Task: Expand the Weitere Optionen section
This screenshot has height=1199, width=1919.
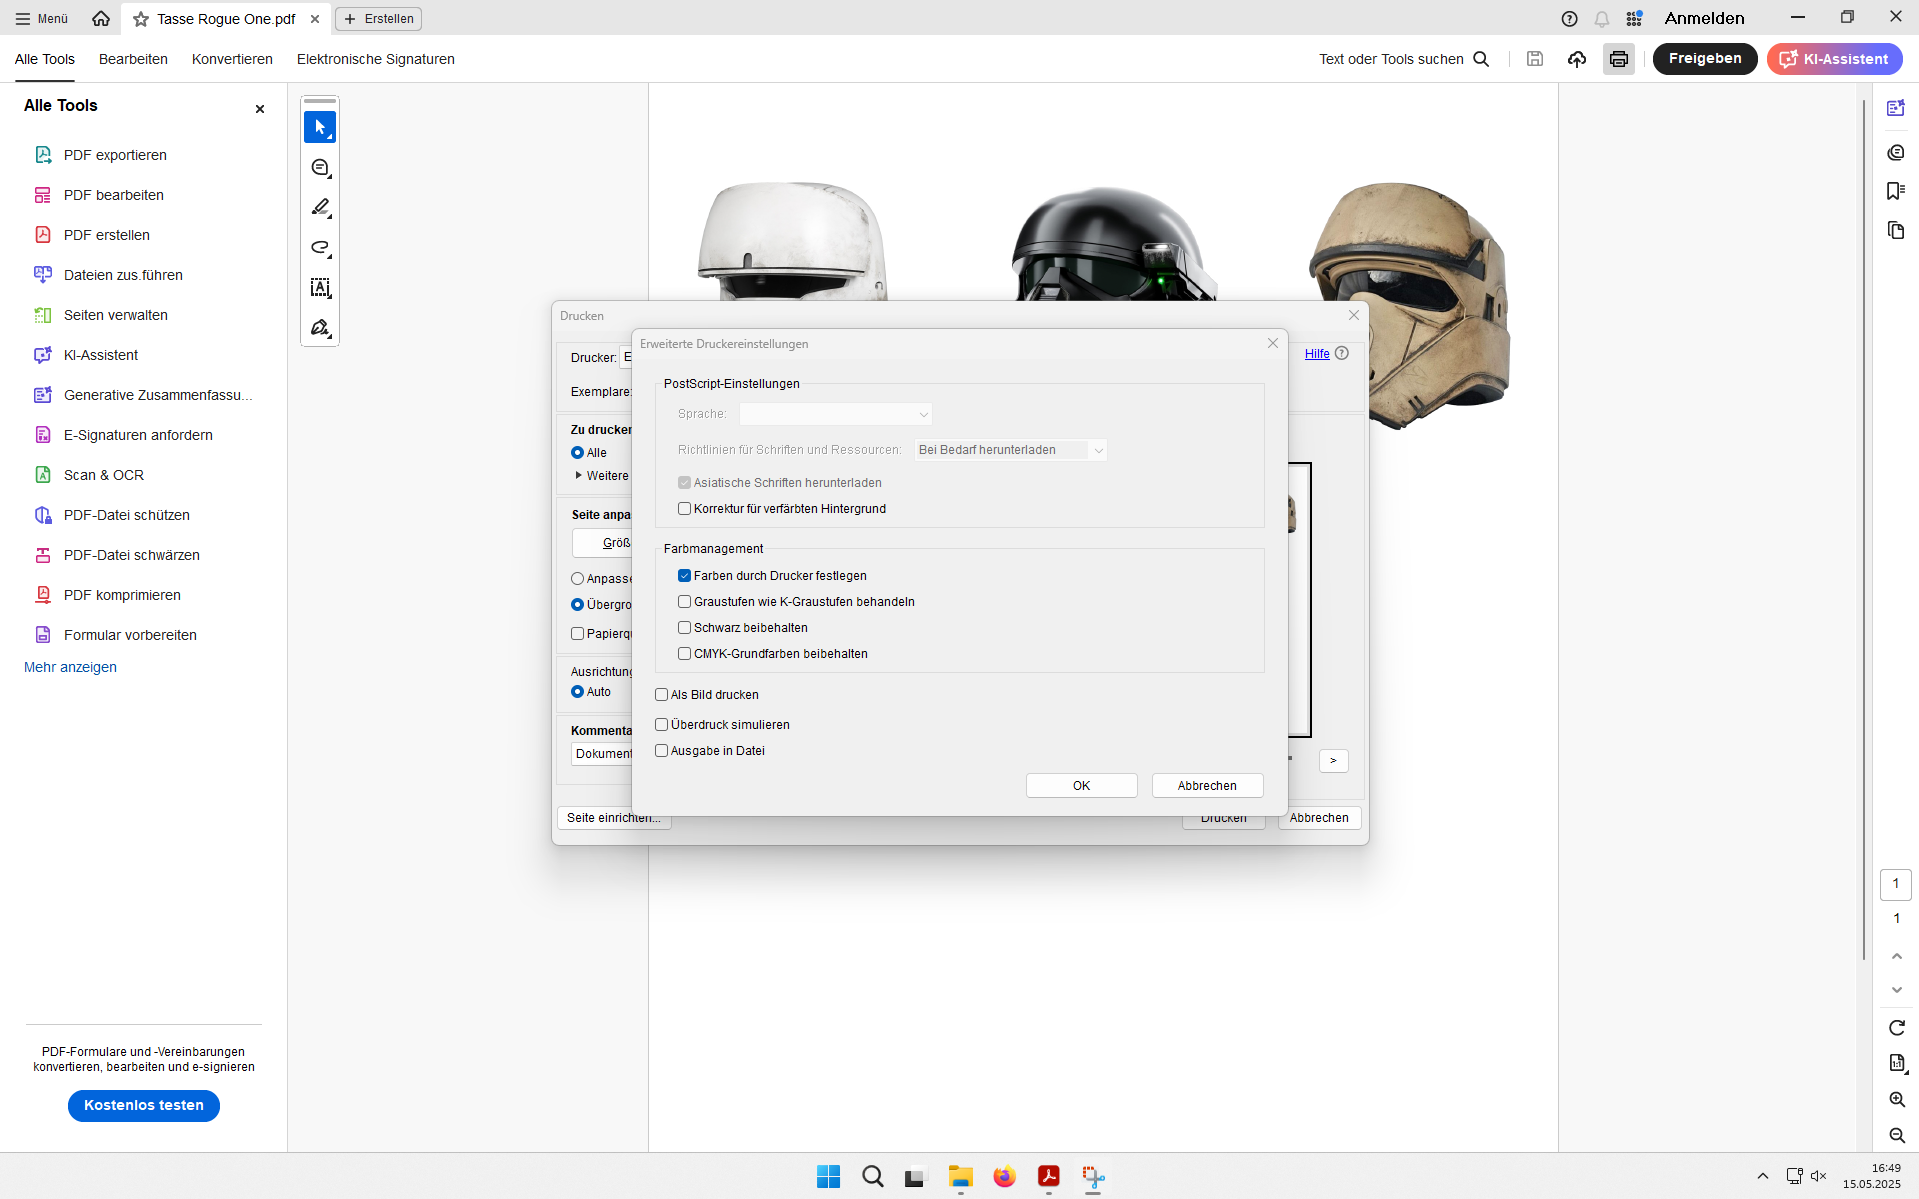Action: click(x=601, y=476)
